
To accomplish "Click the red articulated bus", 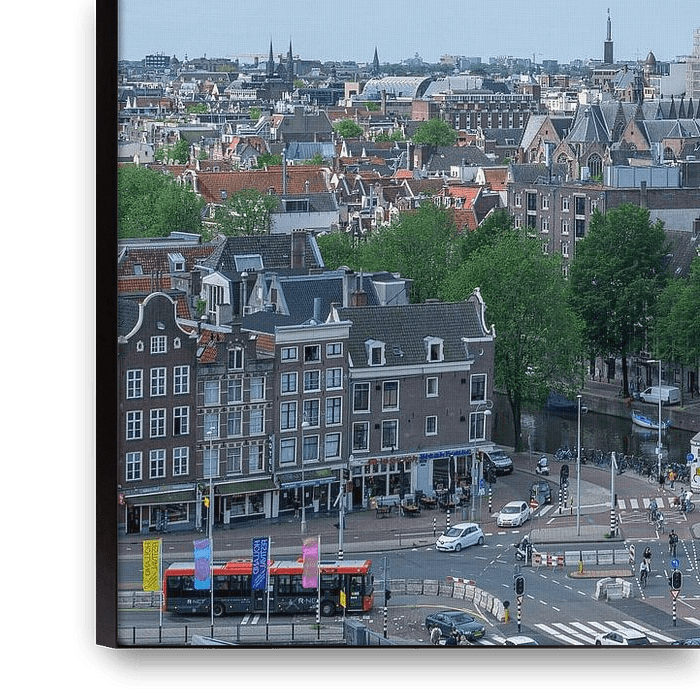I will coord(268,588).
